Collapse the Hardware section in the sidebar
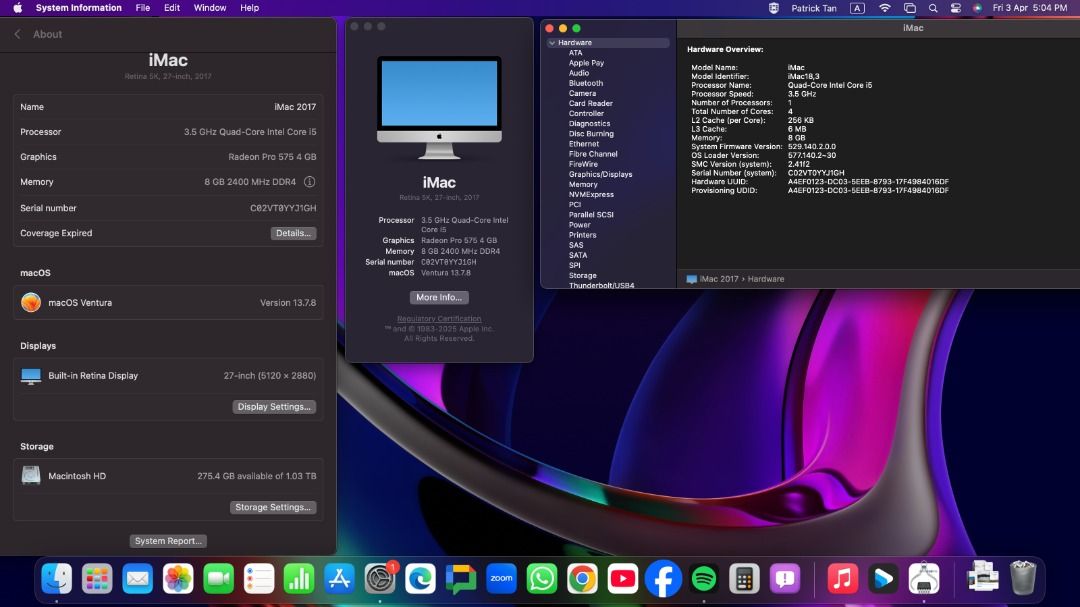The image size is (1080, 607). (x=552, y=43)
